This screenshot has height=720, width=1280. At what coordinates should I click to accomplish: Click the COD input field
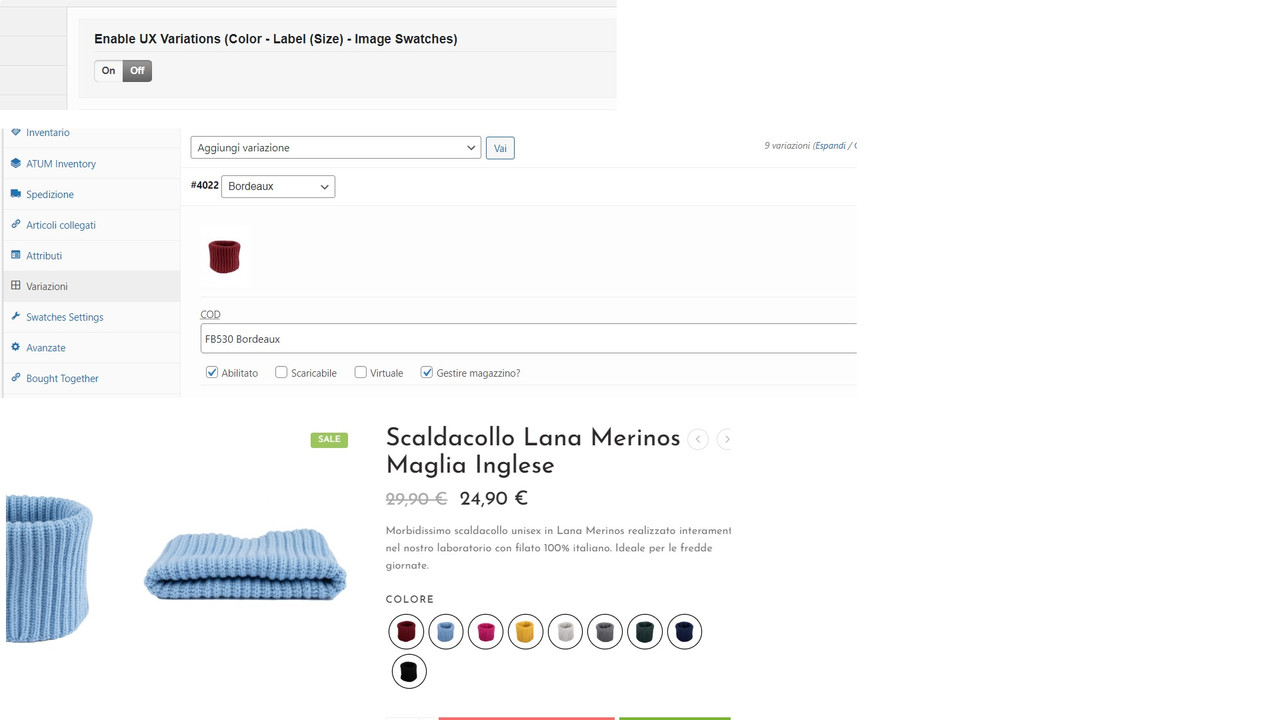pos(529,338)
